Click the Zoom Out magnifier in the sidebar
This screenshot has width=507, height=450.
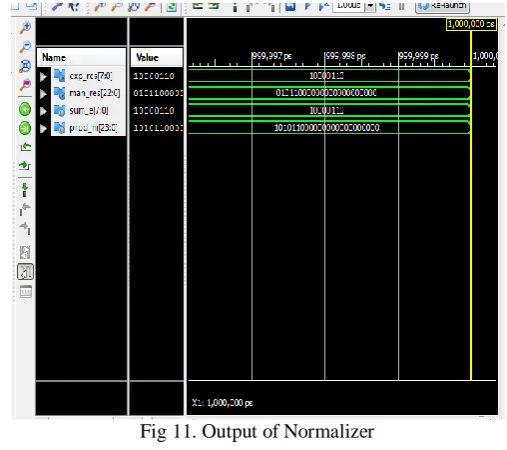click(25, 46)
